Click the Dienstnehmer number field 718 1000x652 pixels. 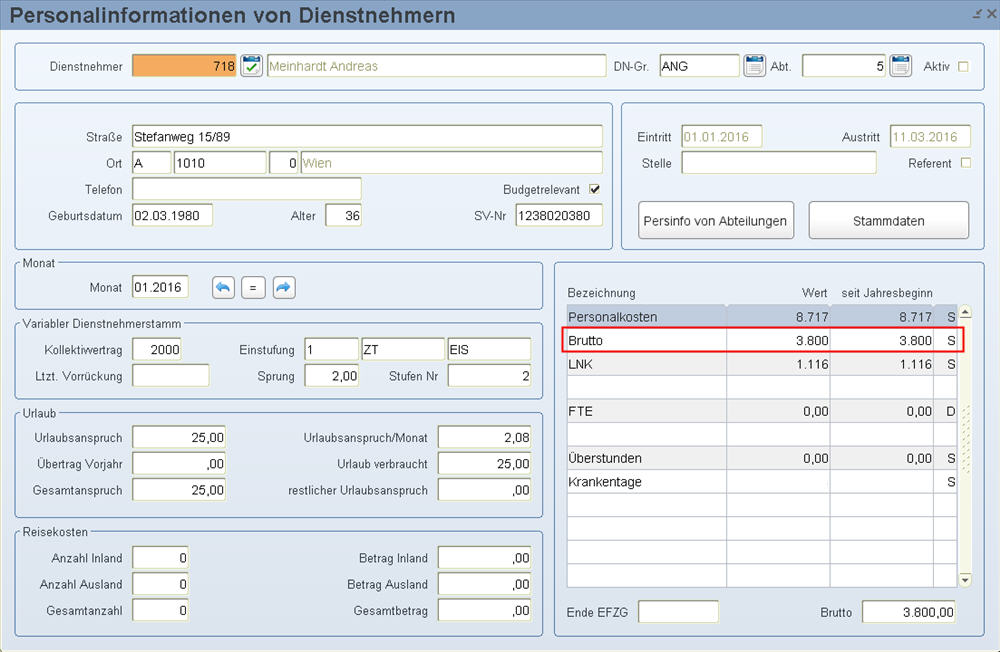click(184, 66)
